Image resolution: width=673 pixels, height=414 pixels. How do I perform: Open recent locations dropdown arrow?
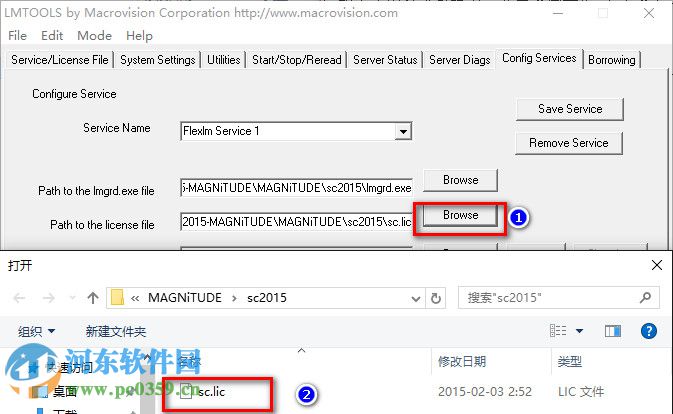pyautogui.click(x=72, y=298)
